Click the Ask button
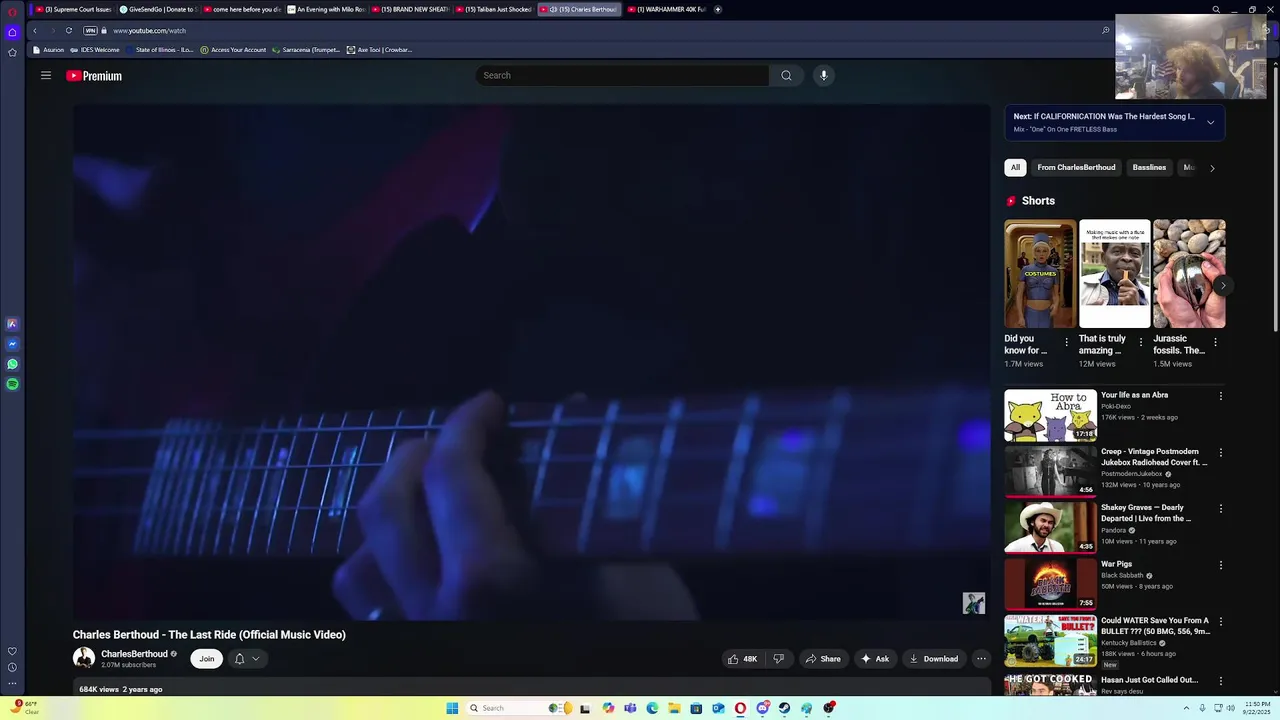This screenshot has width=1280, height=720. point(874,659)
